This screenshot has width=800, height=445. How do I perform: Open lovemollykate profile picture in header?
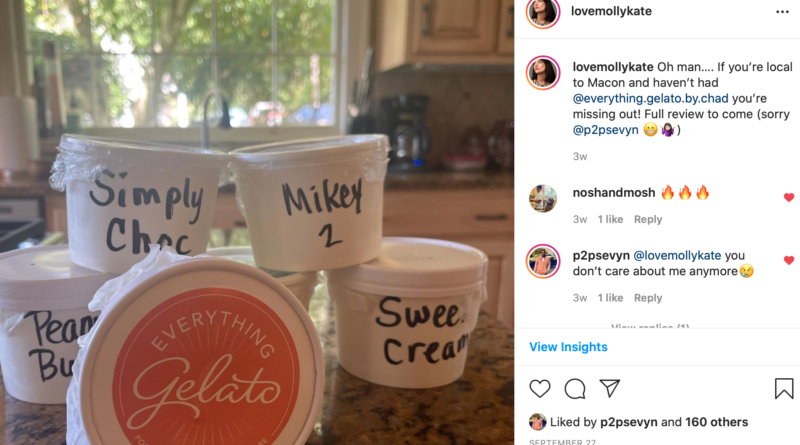point(543,12)
